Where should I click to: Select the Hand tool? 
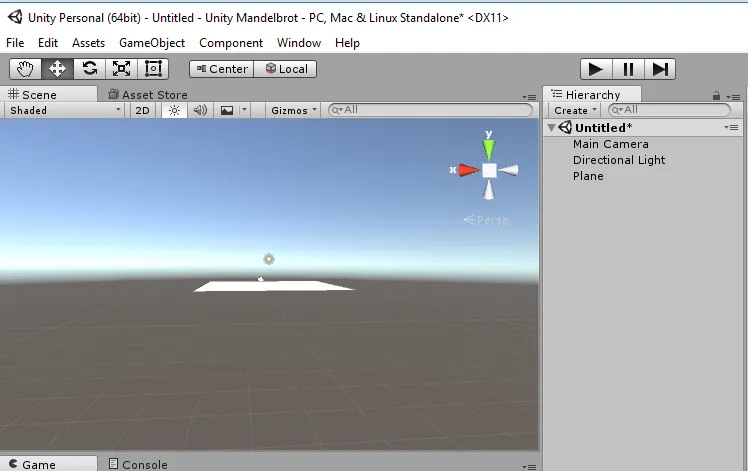coord(25,69)
